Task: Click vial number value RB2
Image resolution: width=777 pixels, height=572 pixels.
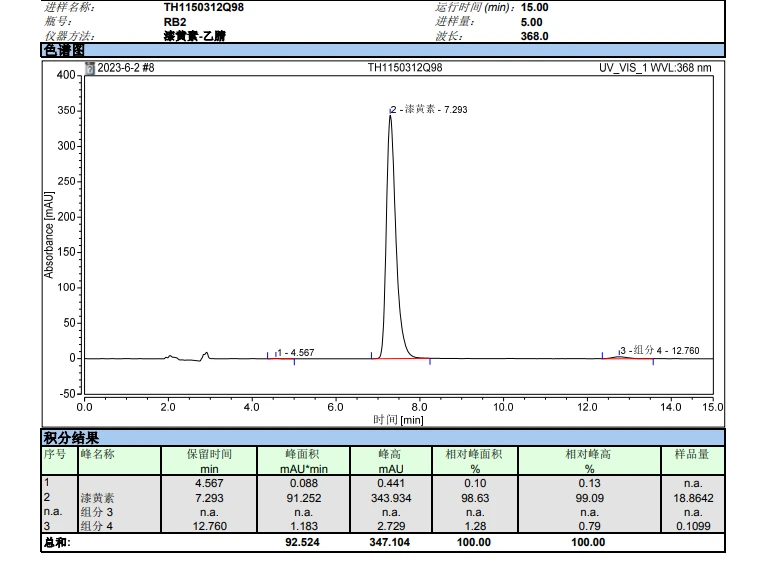Action: click(x=175, y=22)
